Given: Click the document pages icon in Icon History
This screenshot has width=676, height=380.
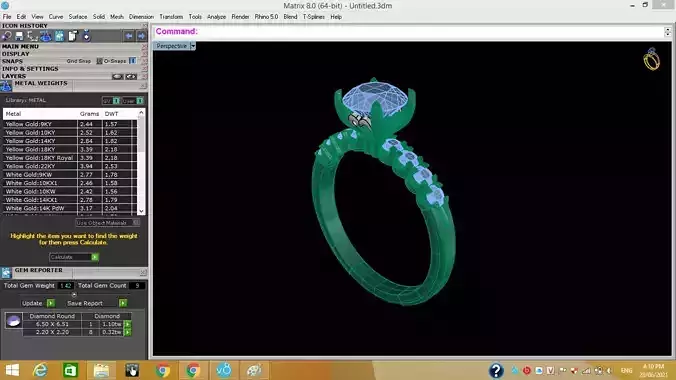Looking at the screenshot, I should coord(72,36).
